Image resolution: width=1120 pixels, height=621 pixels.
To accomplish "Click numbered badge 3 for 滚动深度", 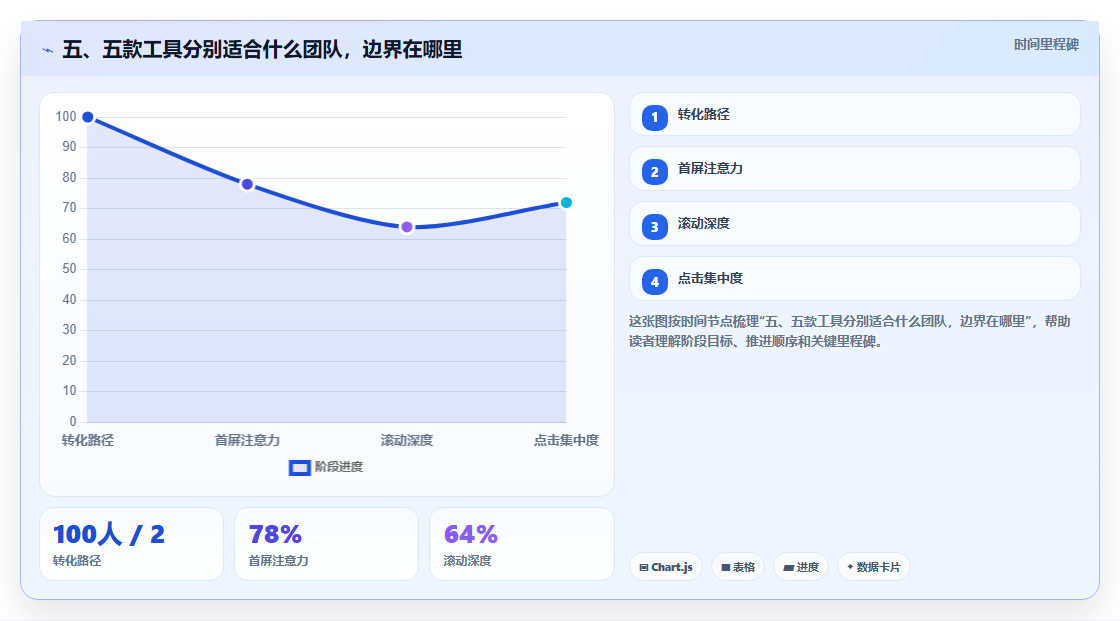I will coord(654,227).
